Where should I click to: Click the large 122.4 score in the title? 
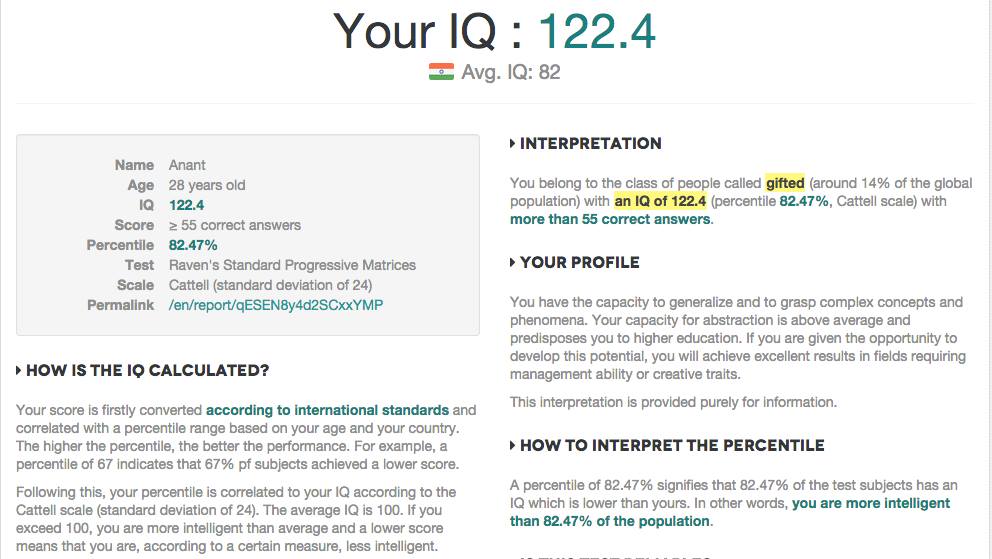click(597, 31)
